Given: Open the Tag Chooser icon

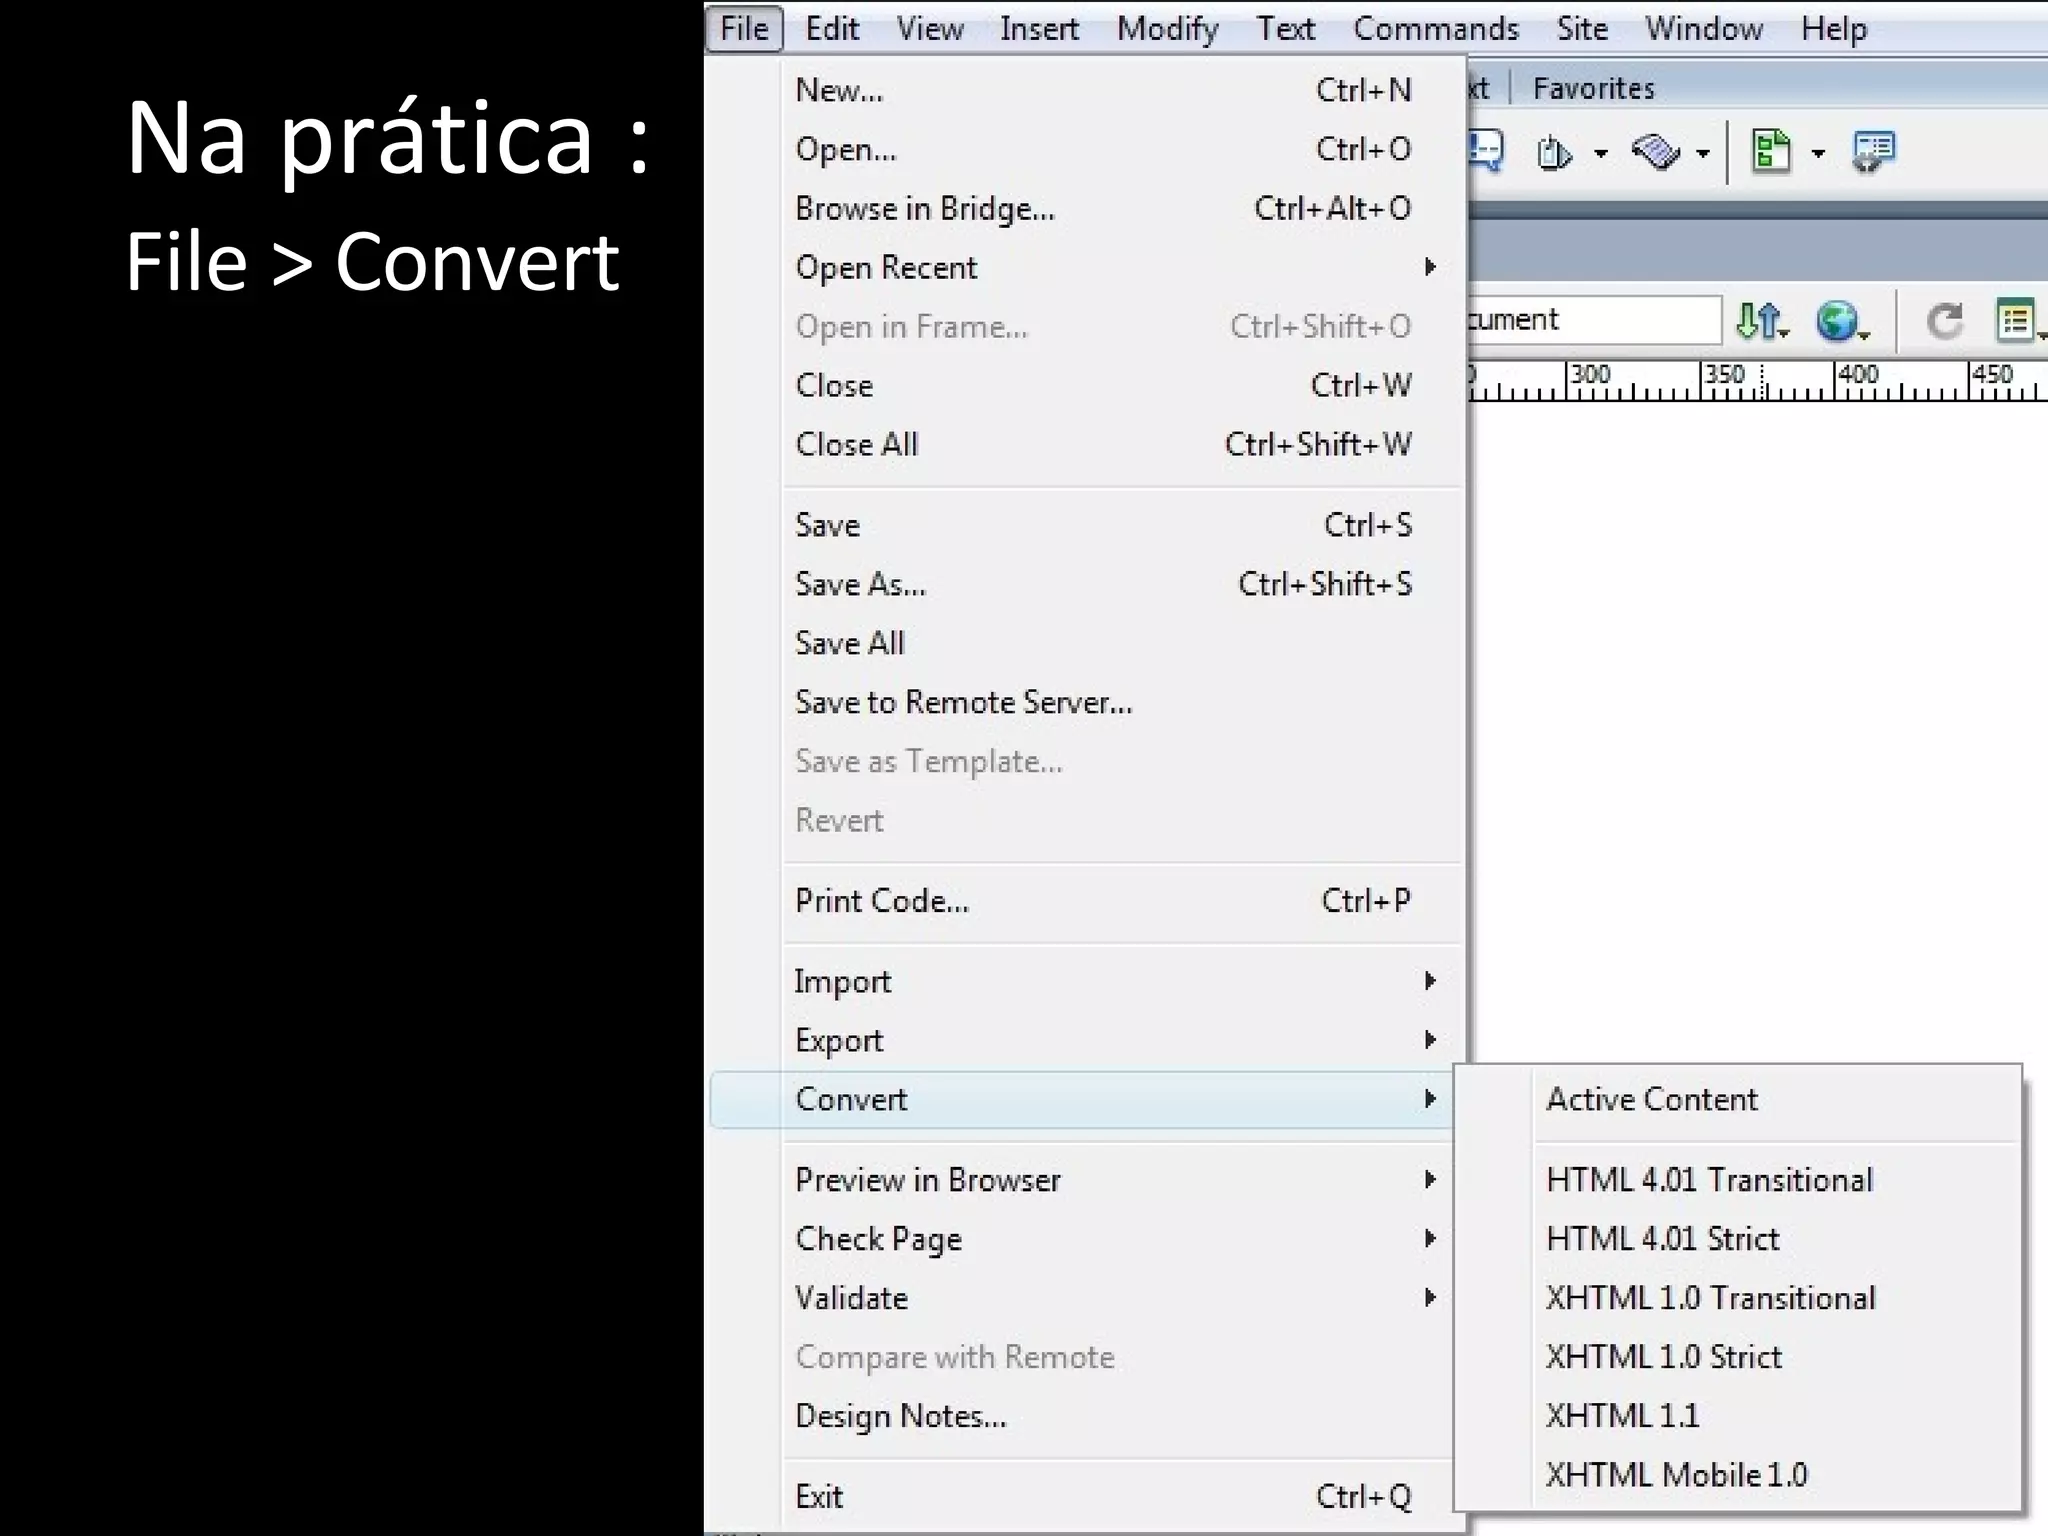Looking at the screenshot, I should [x=1872, y=152].
